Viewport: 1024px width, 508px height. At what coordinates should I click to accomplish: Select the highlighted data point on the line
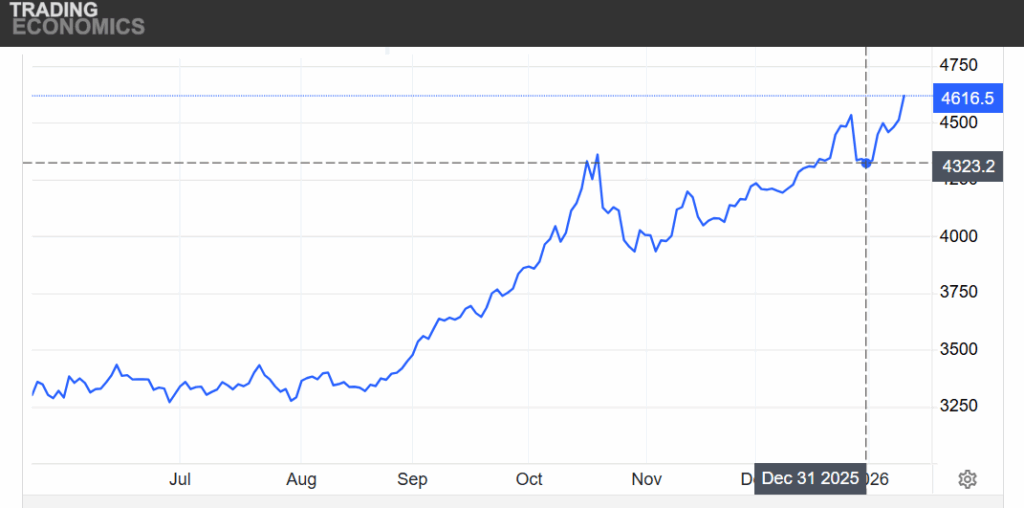point(866,163)
